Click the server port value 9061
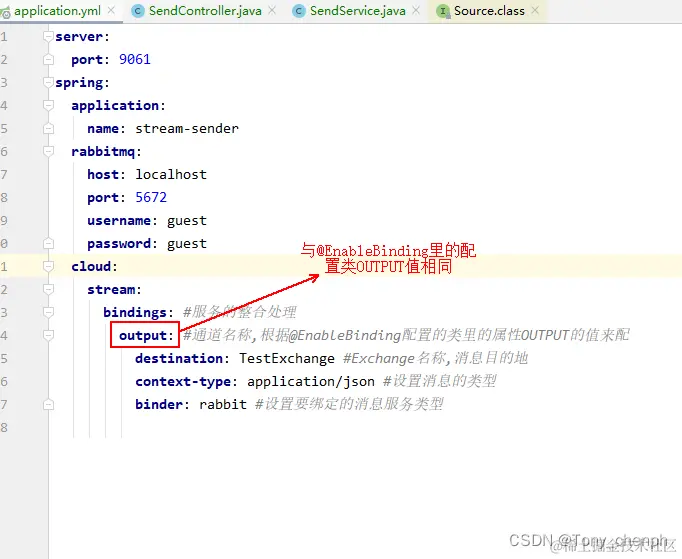The width and height of the screenshot is (682, 559). [x=135, y=59]
